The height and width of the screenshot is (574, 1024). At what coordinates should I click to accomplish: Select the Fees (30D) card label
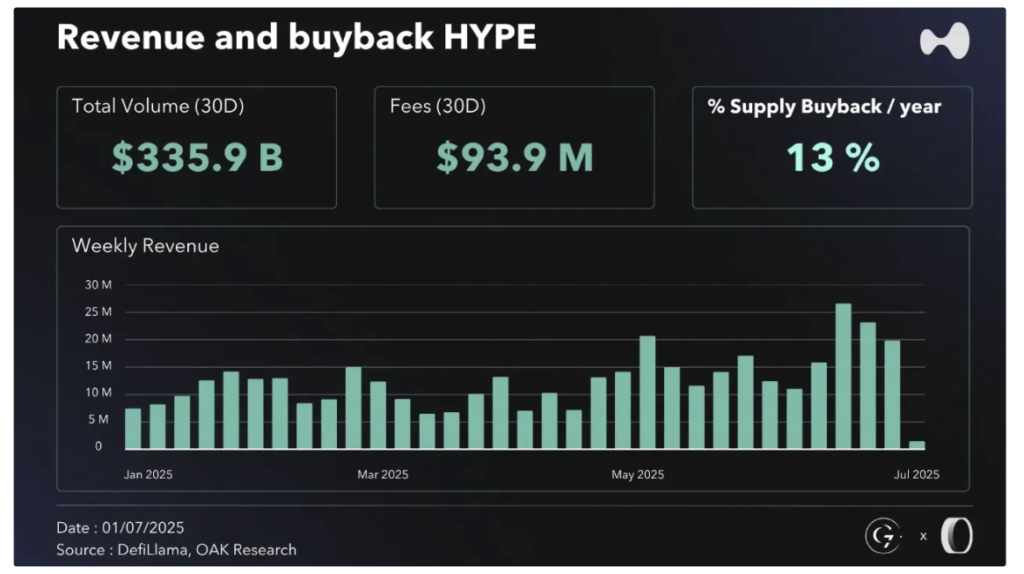pos(438,106)
